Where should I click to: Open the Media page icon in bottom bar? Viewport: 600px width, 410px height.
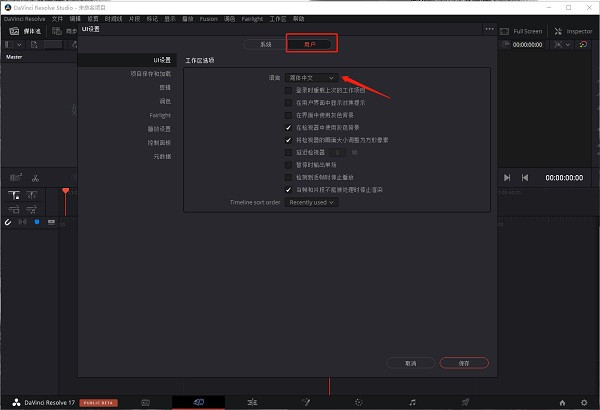(x=145, y=401)
